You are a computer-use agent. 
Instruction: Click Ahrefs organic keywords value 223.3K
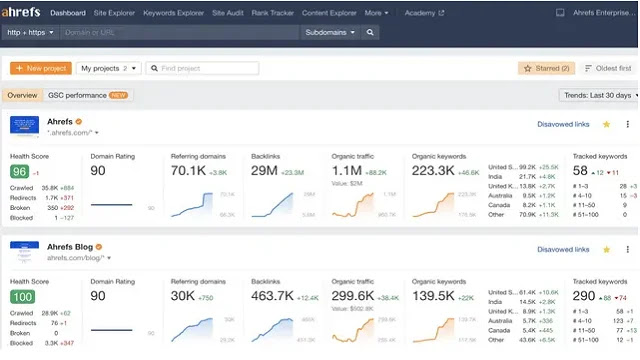(x=433, y=171)
